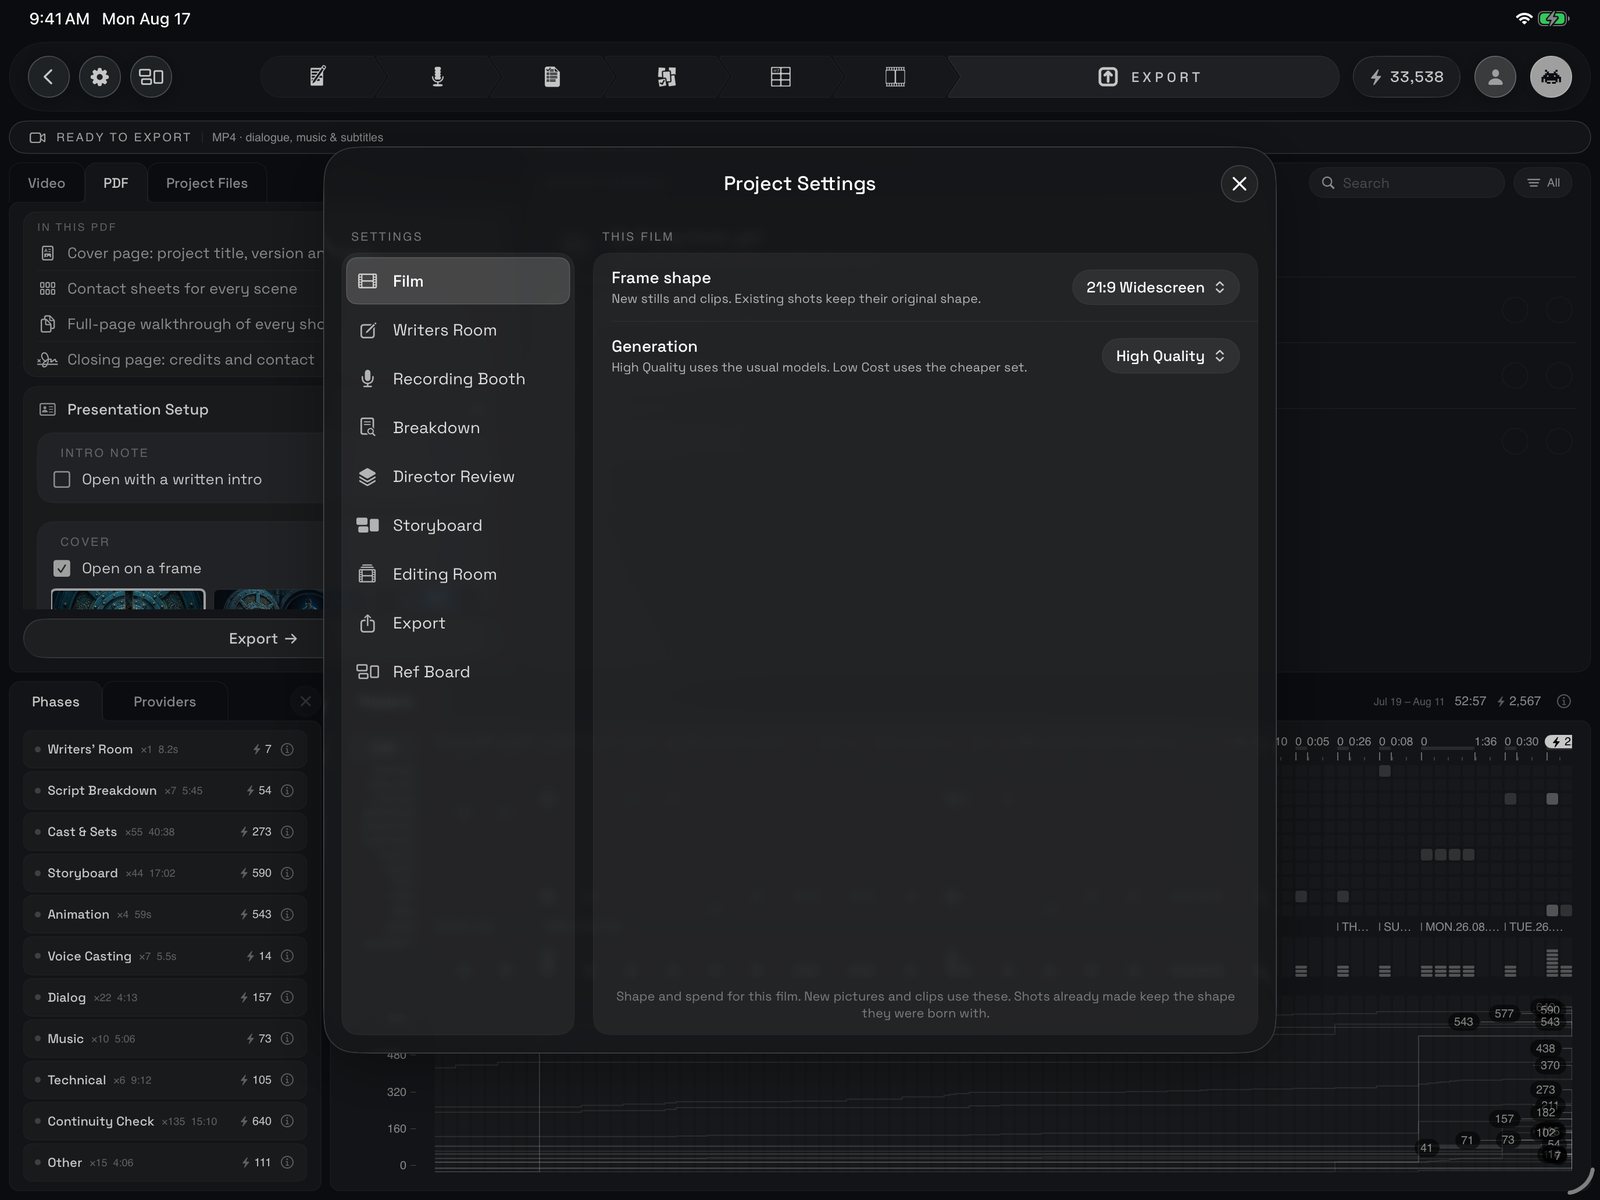The image size is (1600, 1200).
Task: Select the Continuity Check phase row
Action: [165, 1122]
